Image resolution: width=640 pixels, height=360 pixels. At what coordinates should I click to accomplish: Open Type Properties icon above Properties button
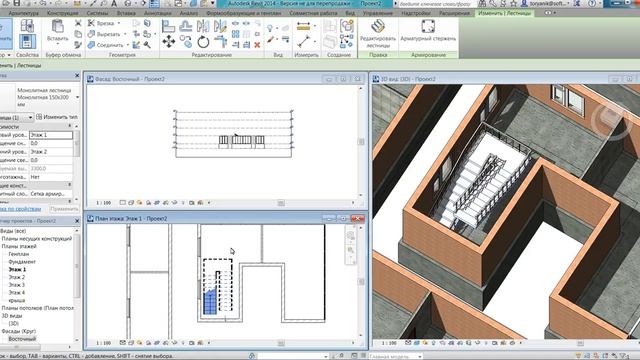coord(27,25)
